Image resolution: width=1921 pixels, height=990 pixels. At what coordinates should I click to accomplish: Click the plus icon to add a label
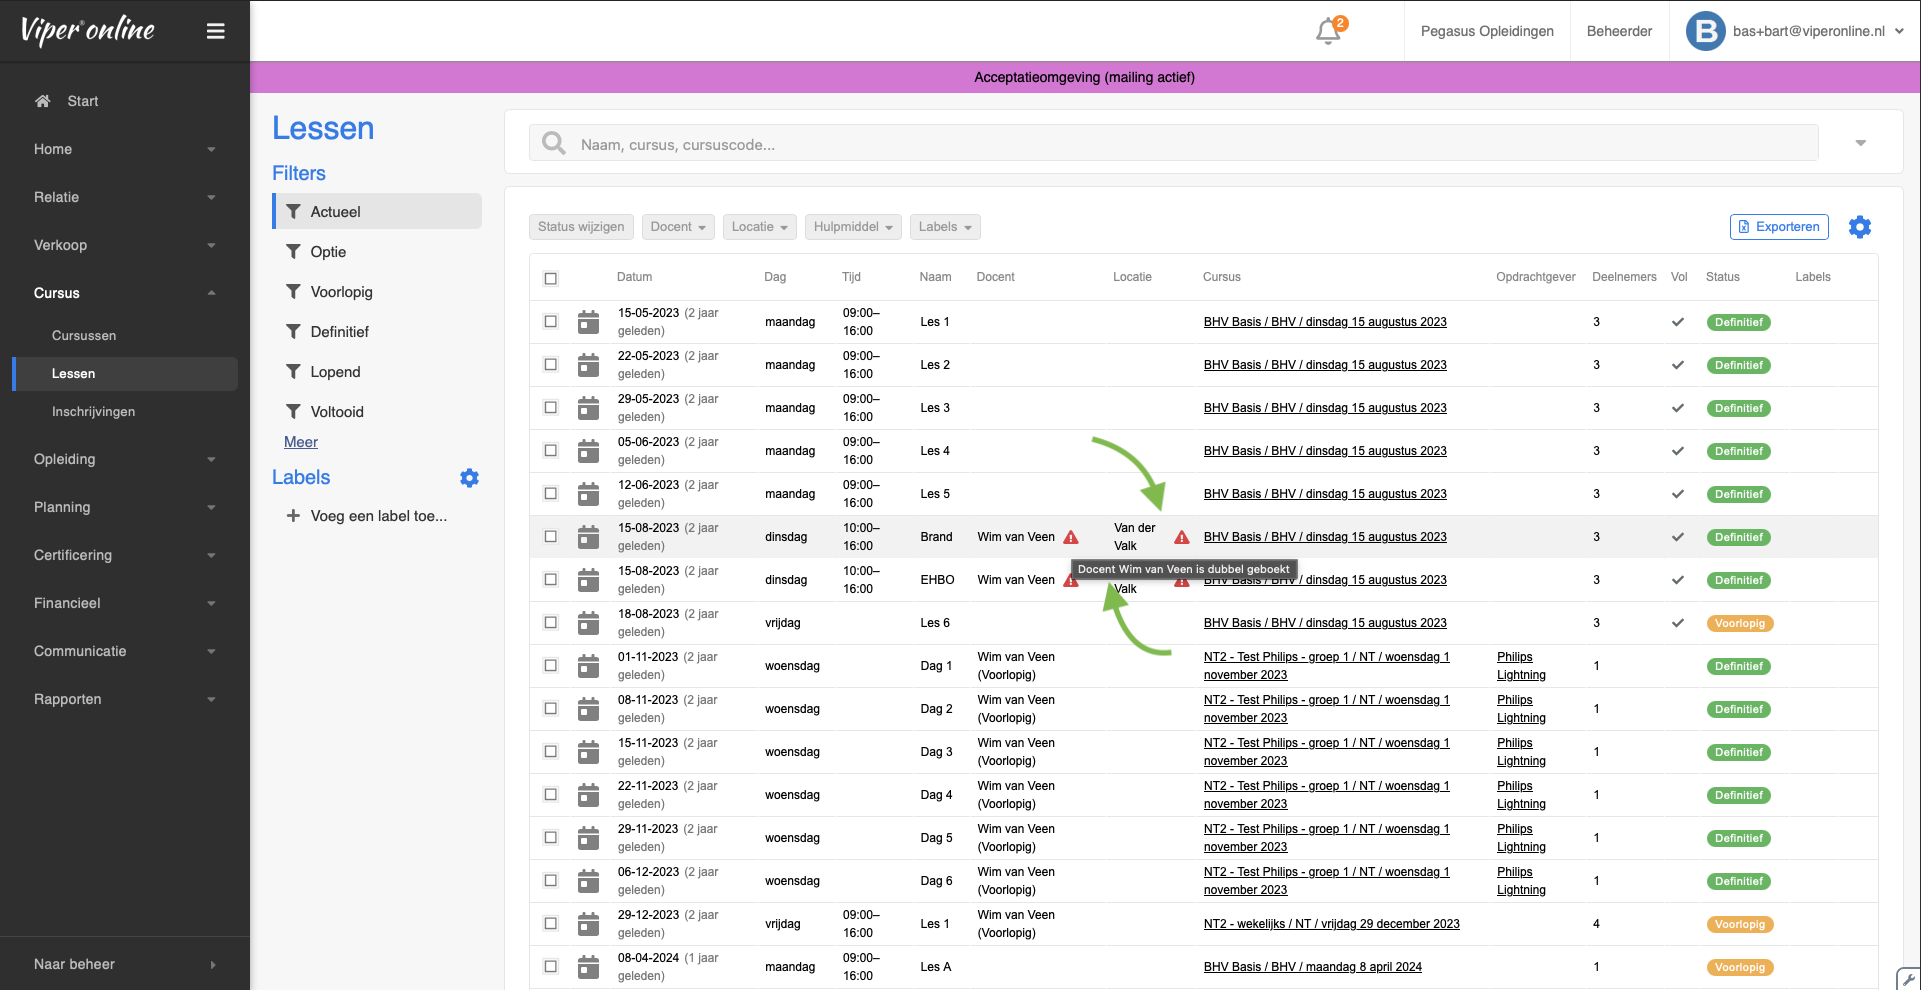point(293,516)
